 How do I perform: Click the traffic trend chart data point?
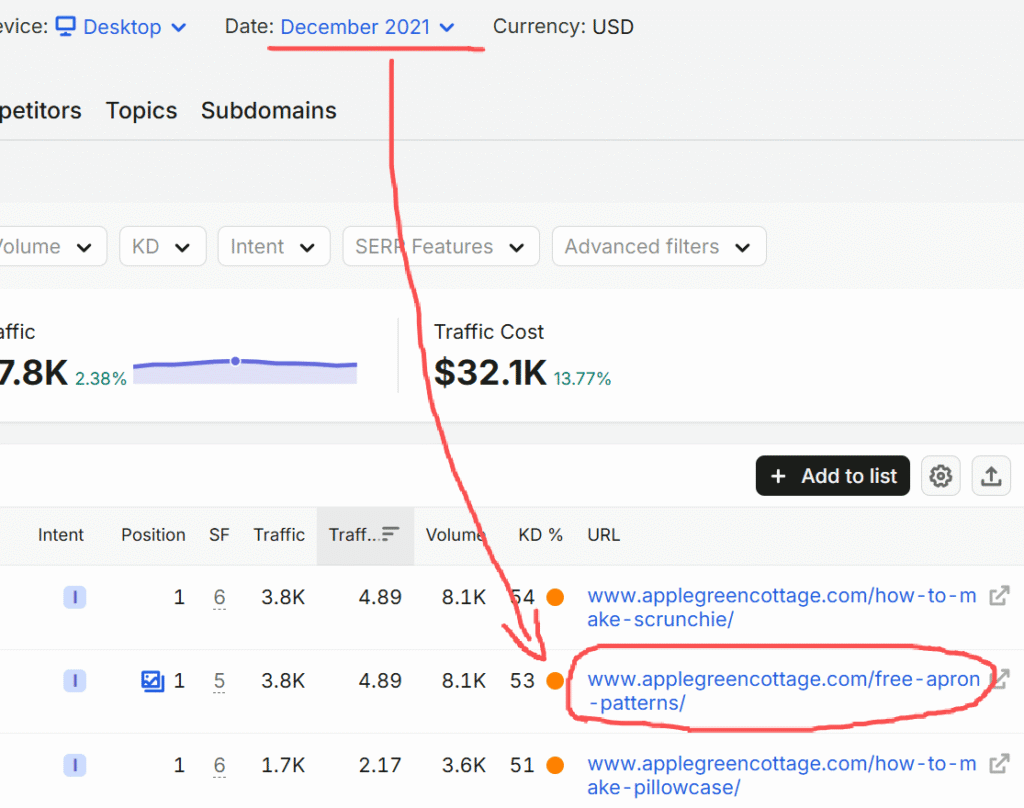point(235,361)
